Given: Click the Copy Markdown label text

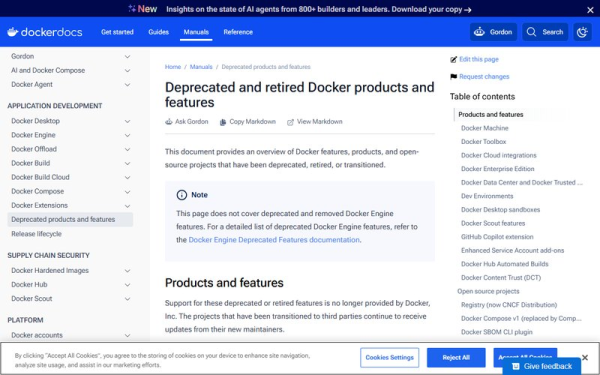Looking at the screenshot, I should coord(253,122).
